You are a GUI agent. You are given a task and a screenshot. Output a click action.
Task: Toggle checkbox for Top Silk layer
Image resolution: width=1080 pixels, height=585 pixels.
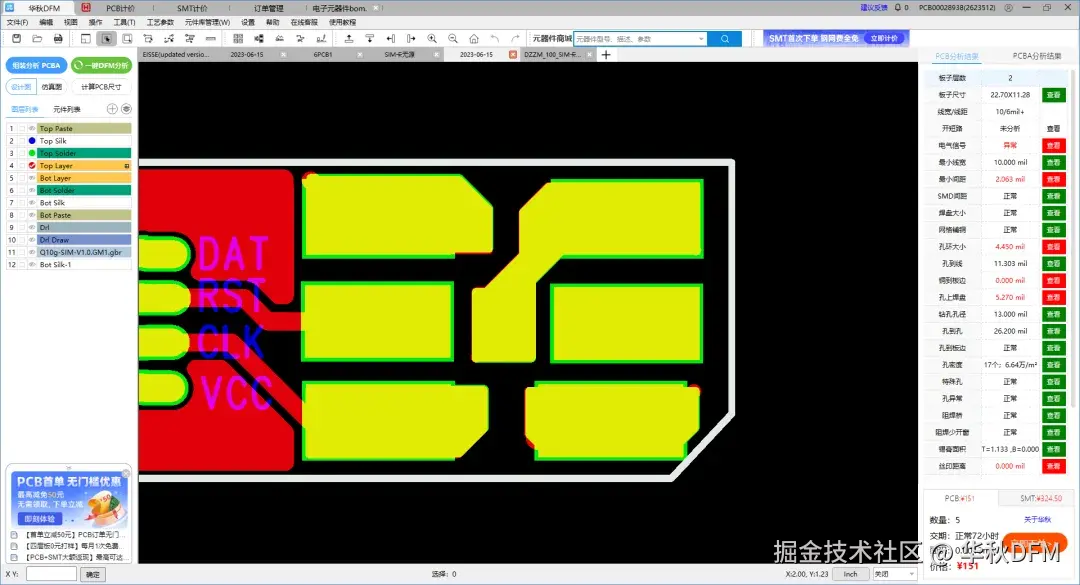(x=22, y=141)
